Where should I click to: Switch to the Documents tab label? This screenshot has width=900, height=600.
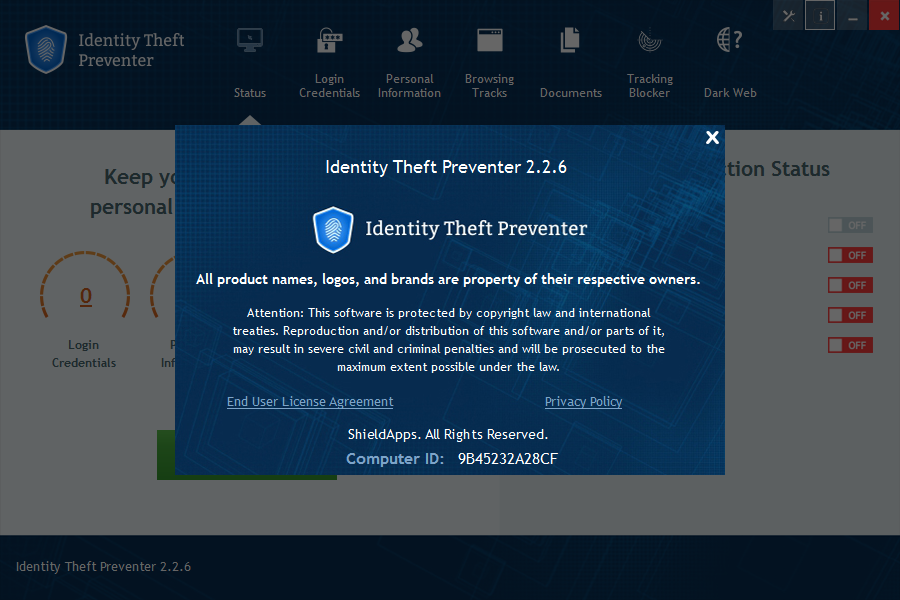point(571,92)
